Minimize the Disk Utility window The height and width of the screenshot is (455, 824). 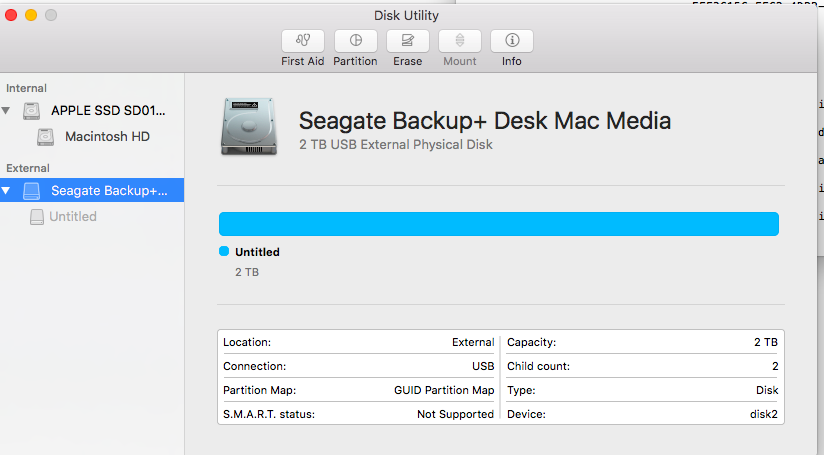31,15
